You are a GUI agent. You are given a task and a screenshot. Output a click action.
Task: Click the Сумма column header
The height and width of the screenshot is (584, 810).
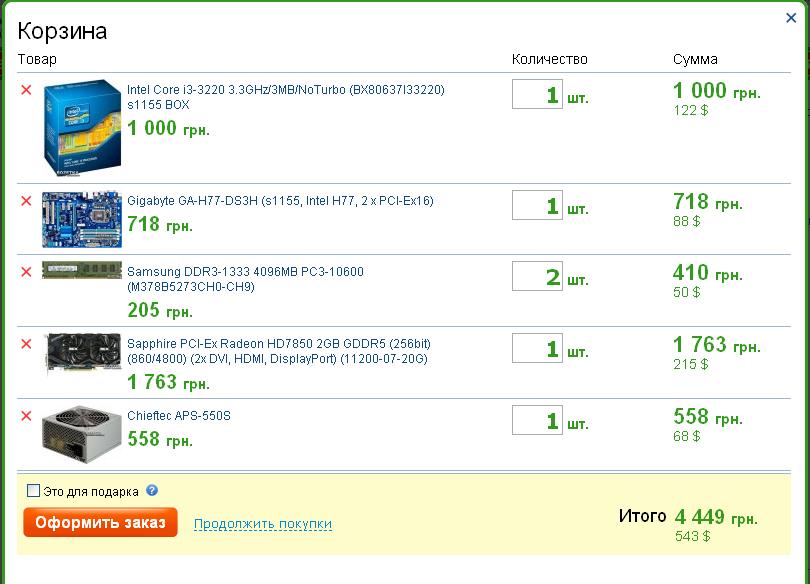pyautogui.click(x=695, y=59)
